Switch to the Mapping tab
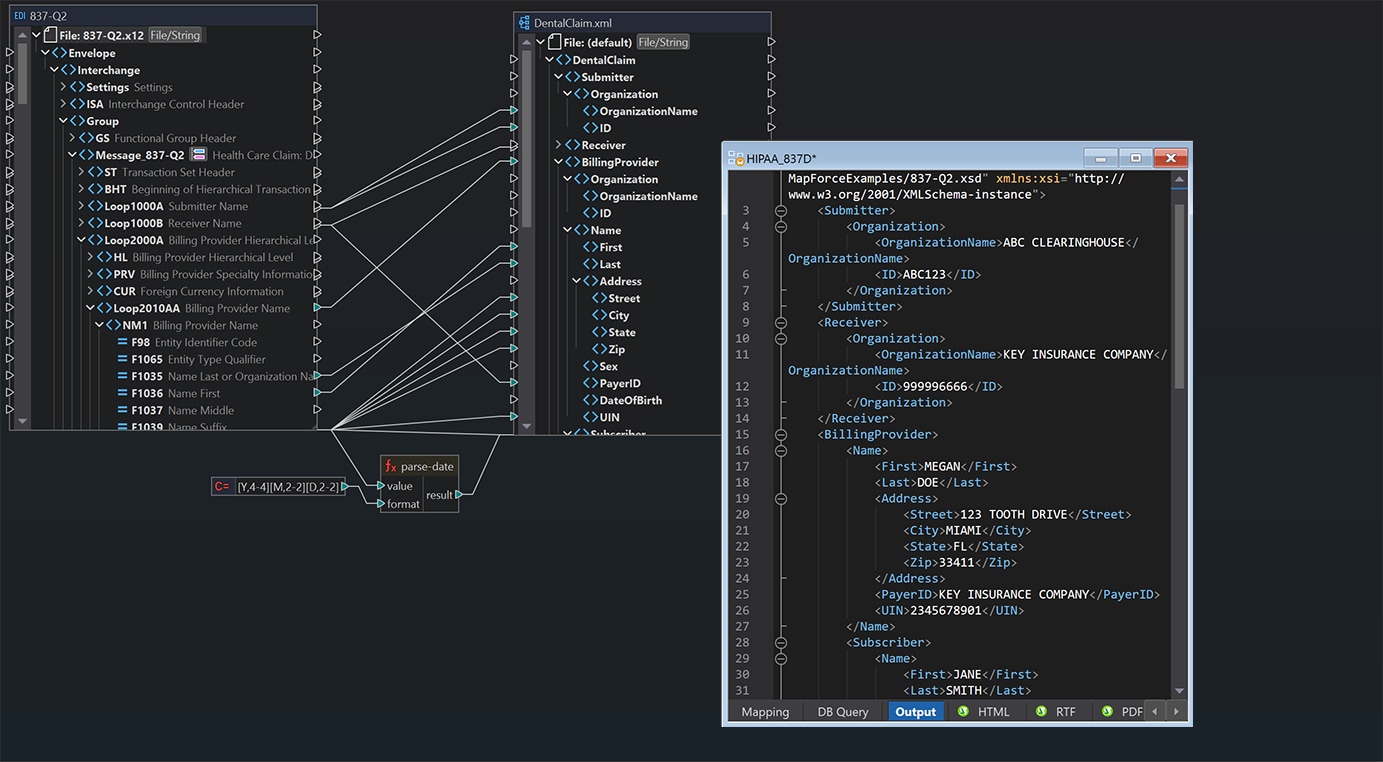The image size is (1383, 762). point(765,712)
